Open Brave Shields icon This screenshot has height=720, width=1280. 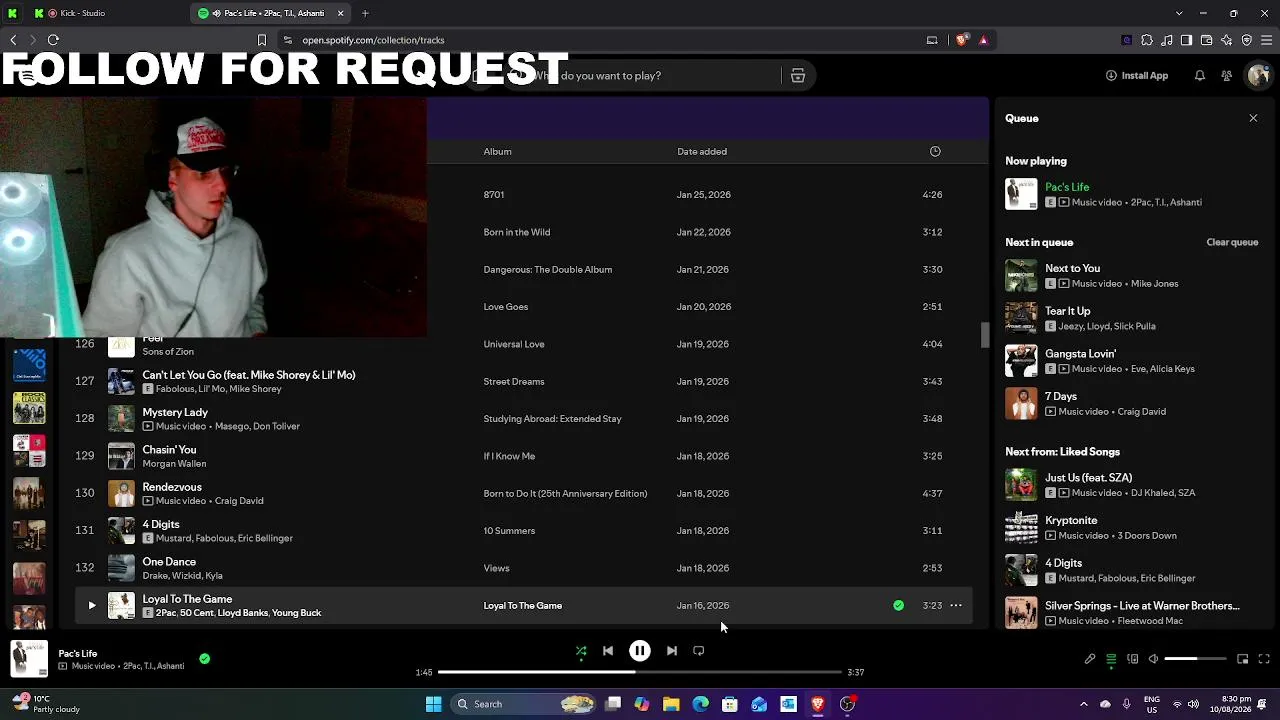coord(962,40)
